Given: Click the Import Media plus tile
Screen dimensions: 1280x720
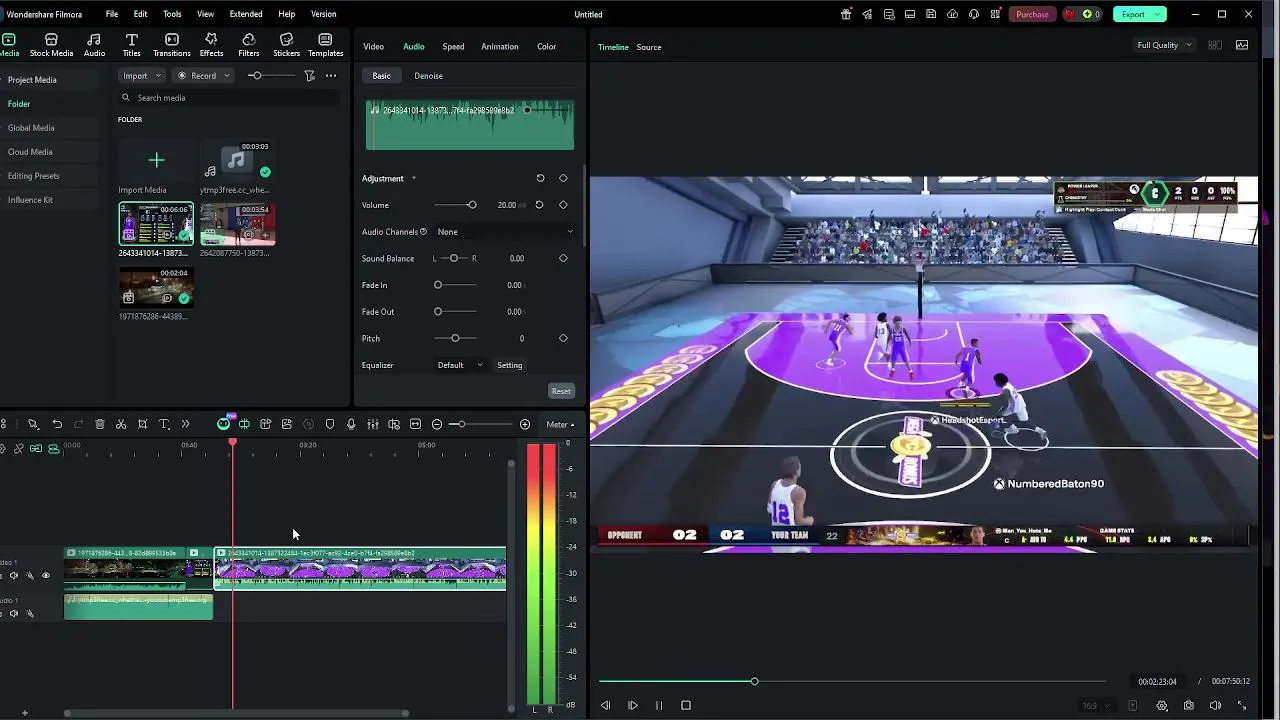Looking at the screenshot, I should point(156,160).
